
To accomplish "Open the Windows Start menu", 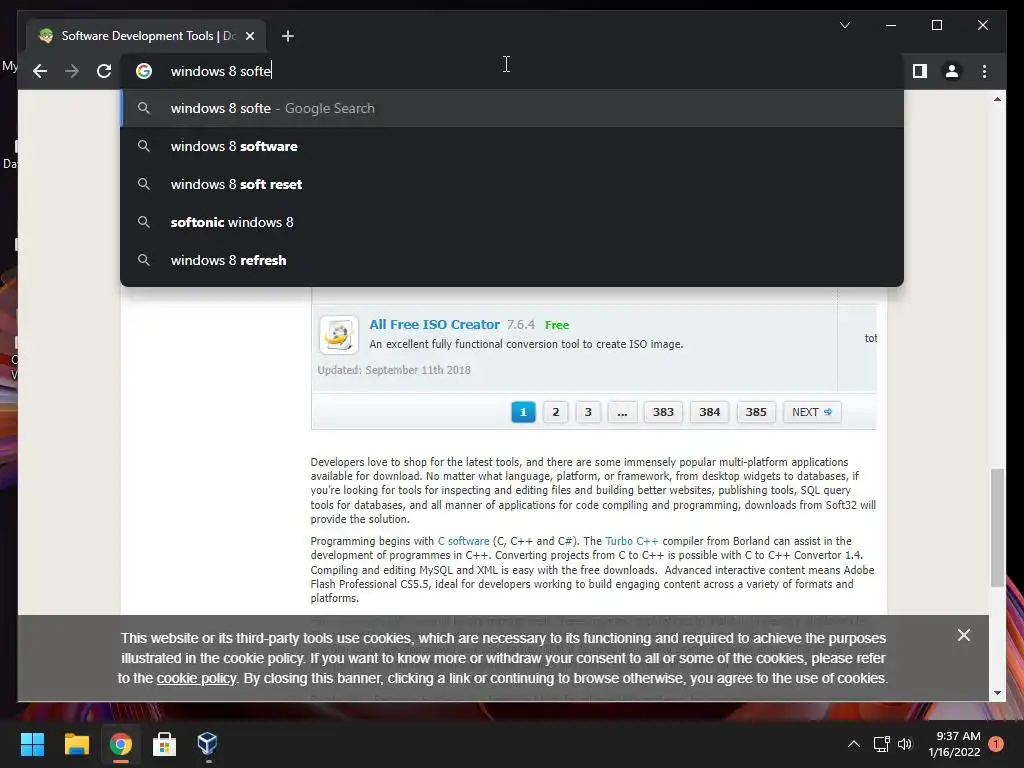I will click(32, 744).
